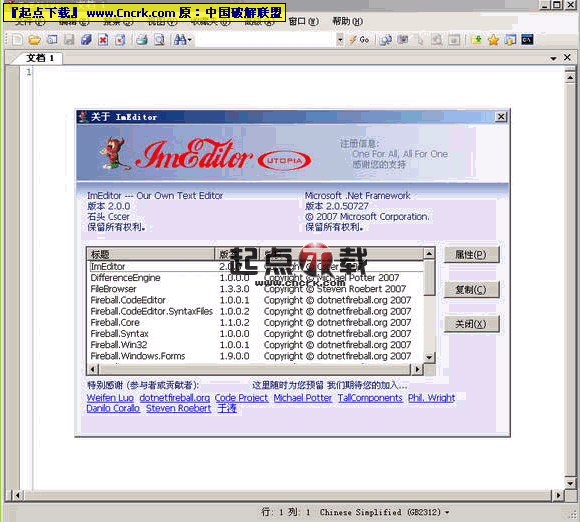Viewport: 580px width, 522px height.
Task: Click the component list's scroll down arrow
Action: click(x=429, y=357)
